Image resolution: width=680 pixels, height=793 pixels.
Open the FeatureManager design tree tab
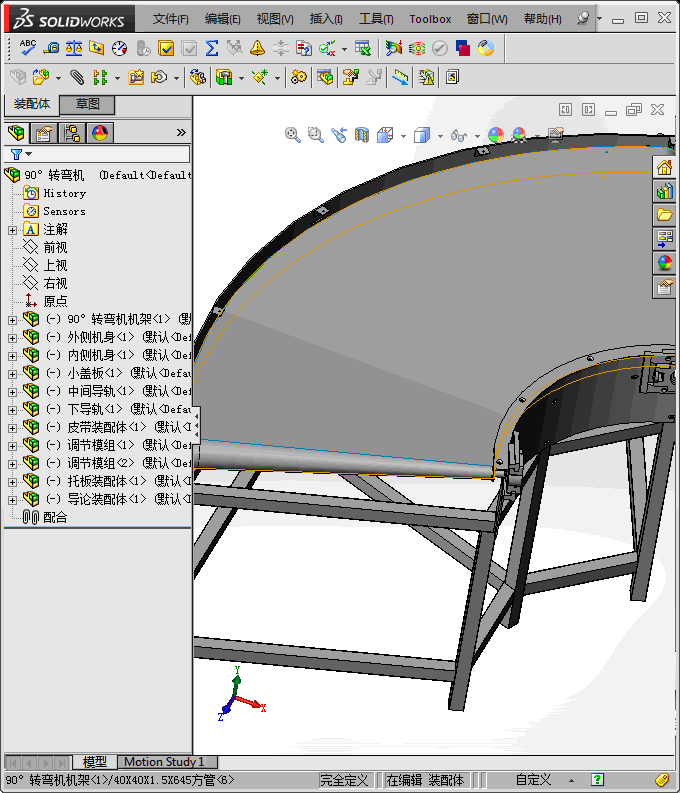16,133
